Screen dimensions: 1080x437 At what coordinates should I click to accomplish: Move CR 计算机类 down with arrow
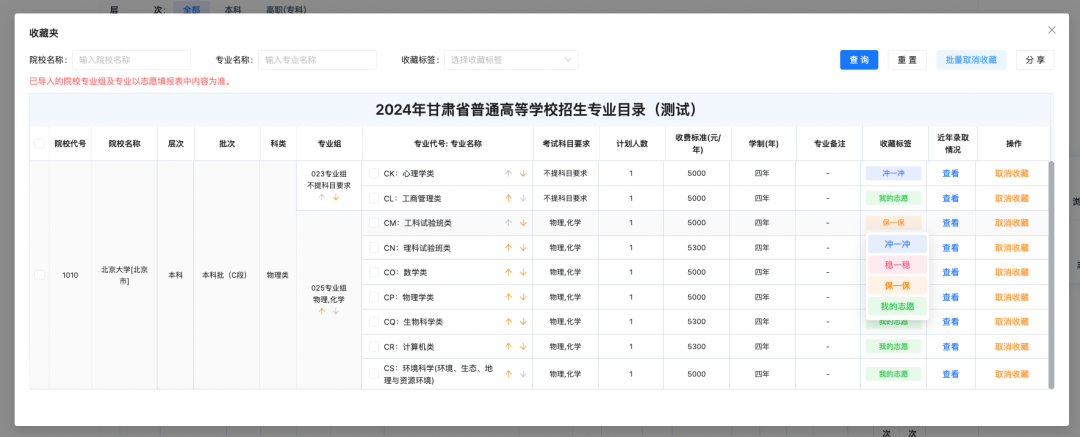point(522,347)
